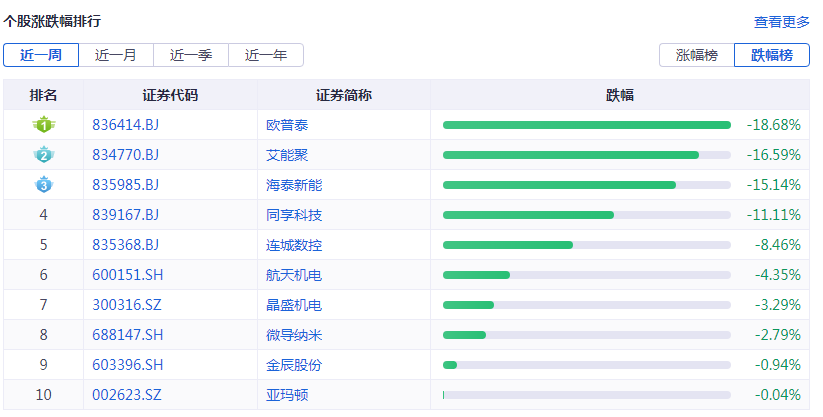Open stock code 839167.BJ
This screenshot has height=417, width=823.
pyautogui.click(x=125, y=215)
